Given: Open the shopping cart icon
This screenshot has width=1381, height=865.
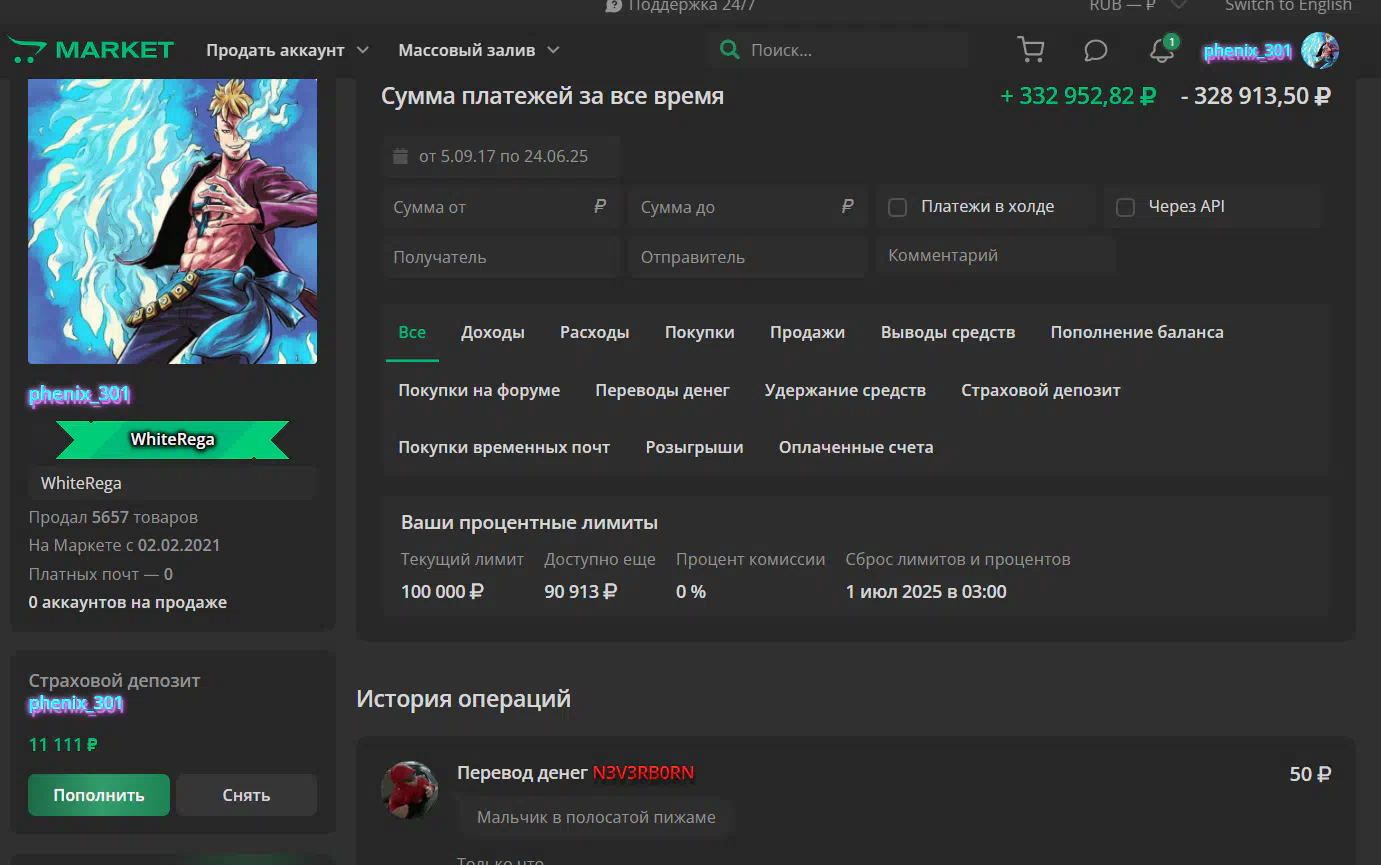Looking at the screenshot, I should [1030, 50].
